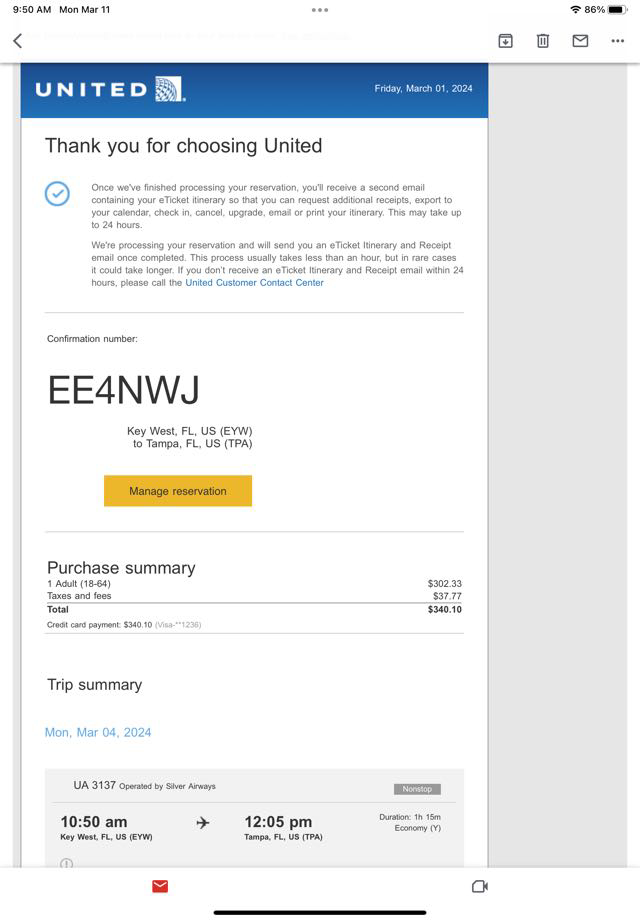Switch to the Meet video tab
The image size is (640, 921).
479,886
